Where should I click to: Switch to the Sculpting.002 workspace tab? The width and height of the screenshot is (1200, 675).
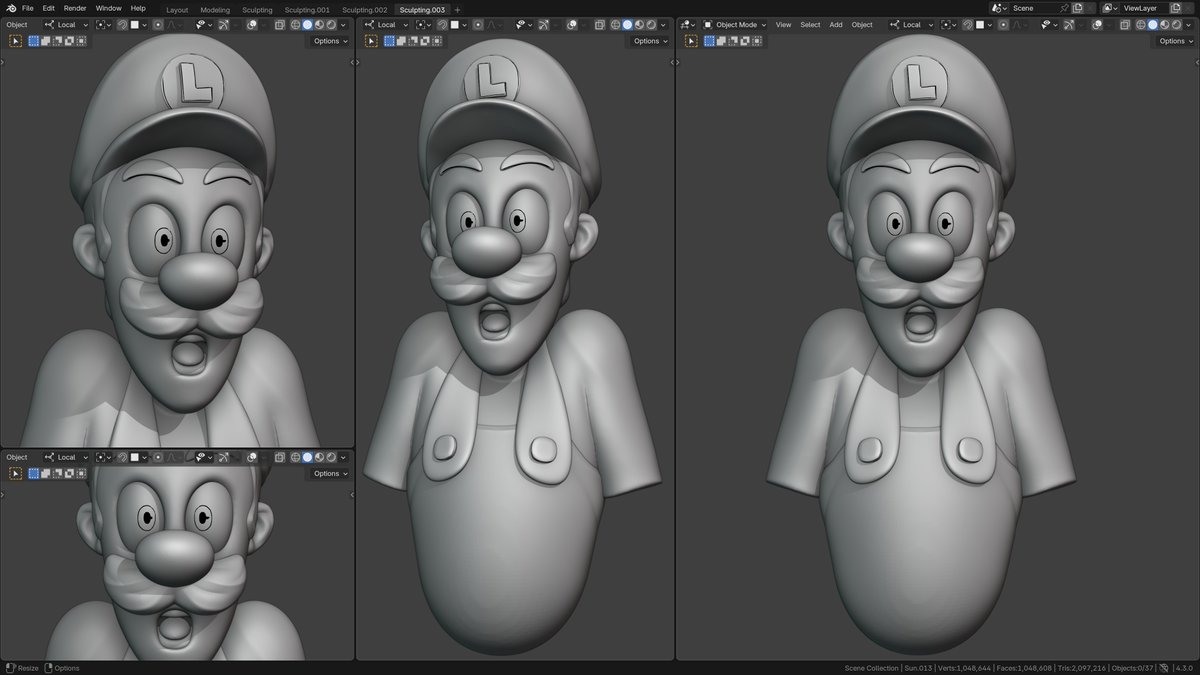coord(364,9)
